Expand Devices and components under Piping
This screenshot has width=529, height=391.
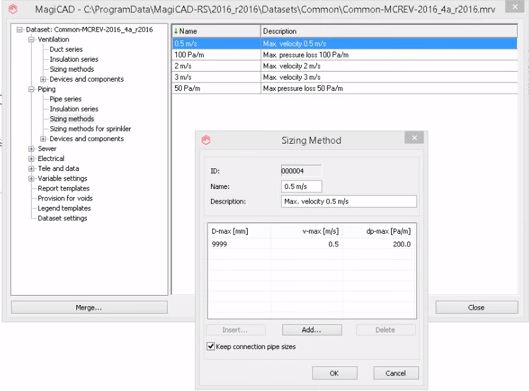pos(43,139)
